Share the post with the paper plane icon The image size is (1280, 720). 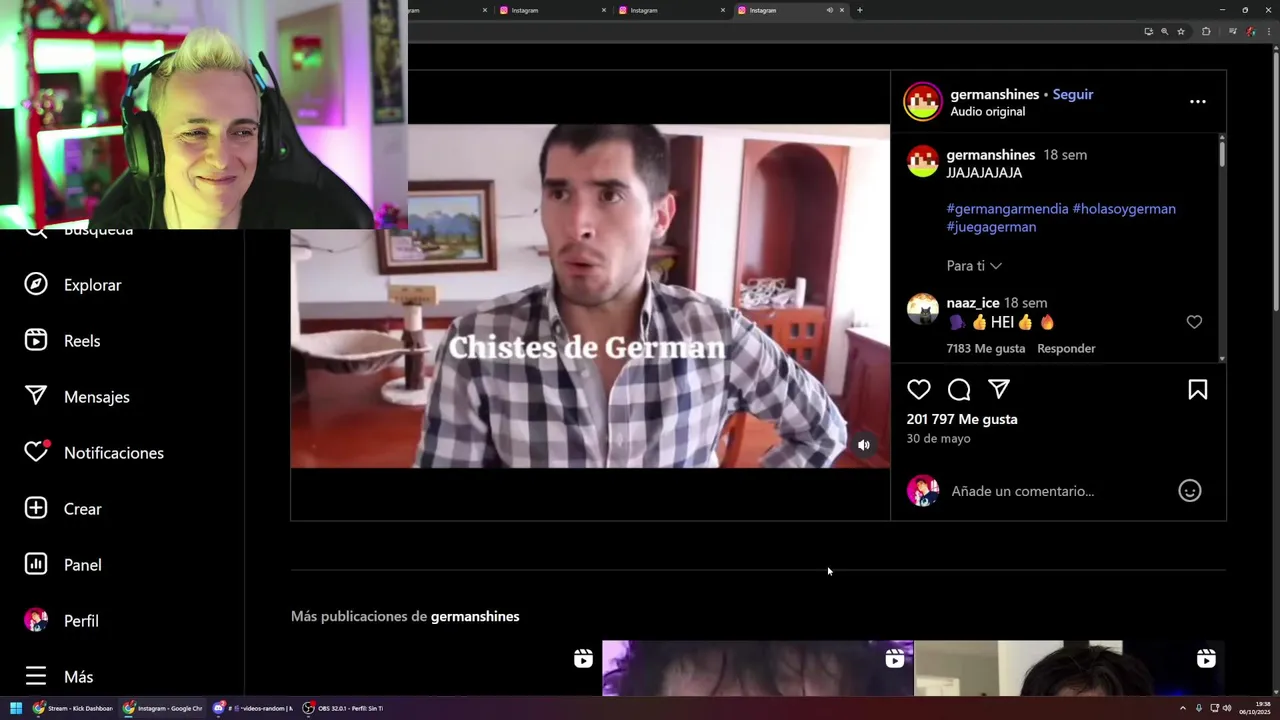pyautogui.click(x=999, y=390)
